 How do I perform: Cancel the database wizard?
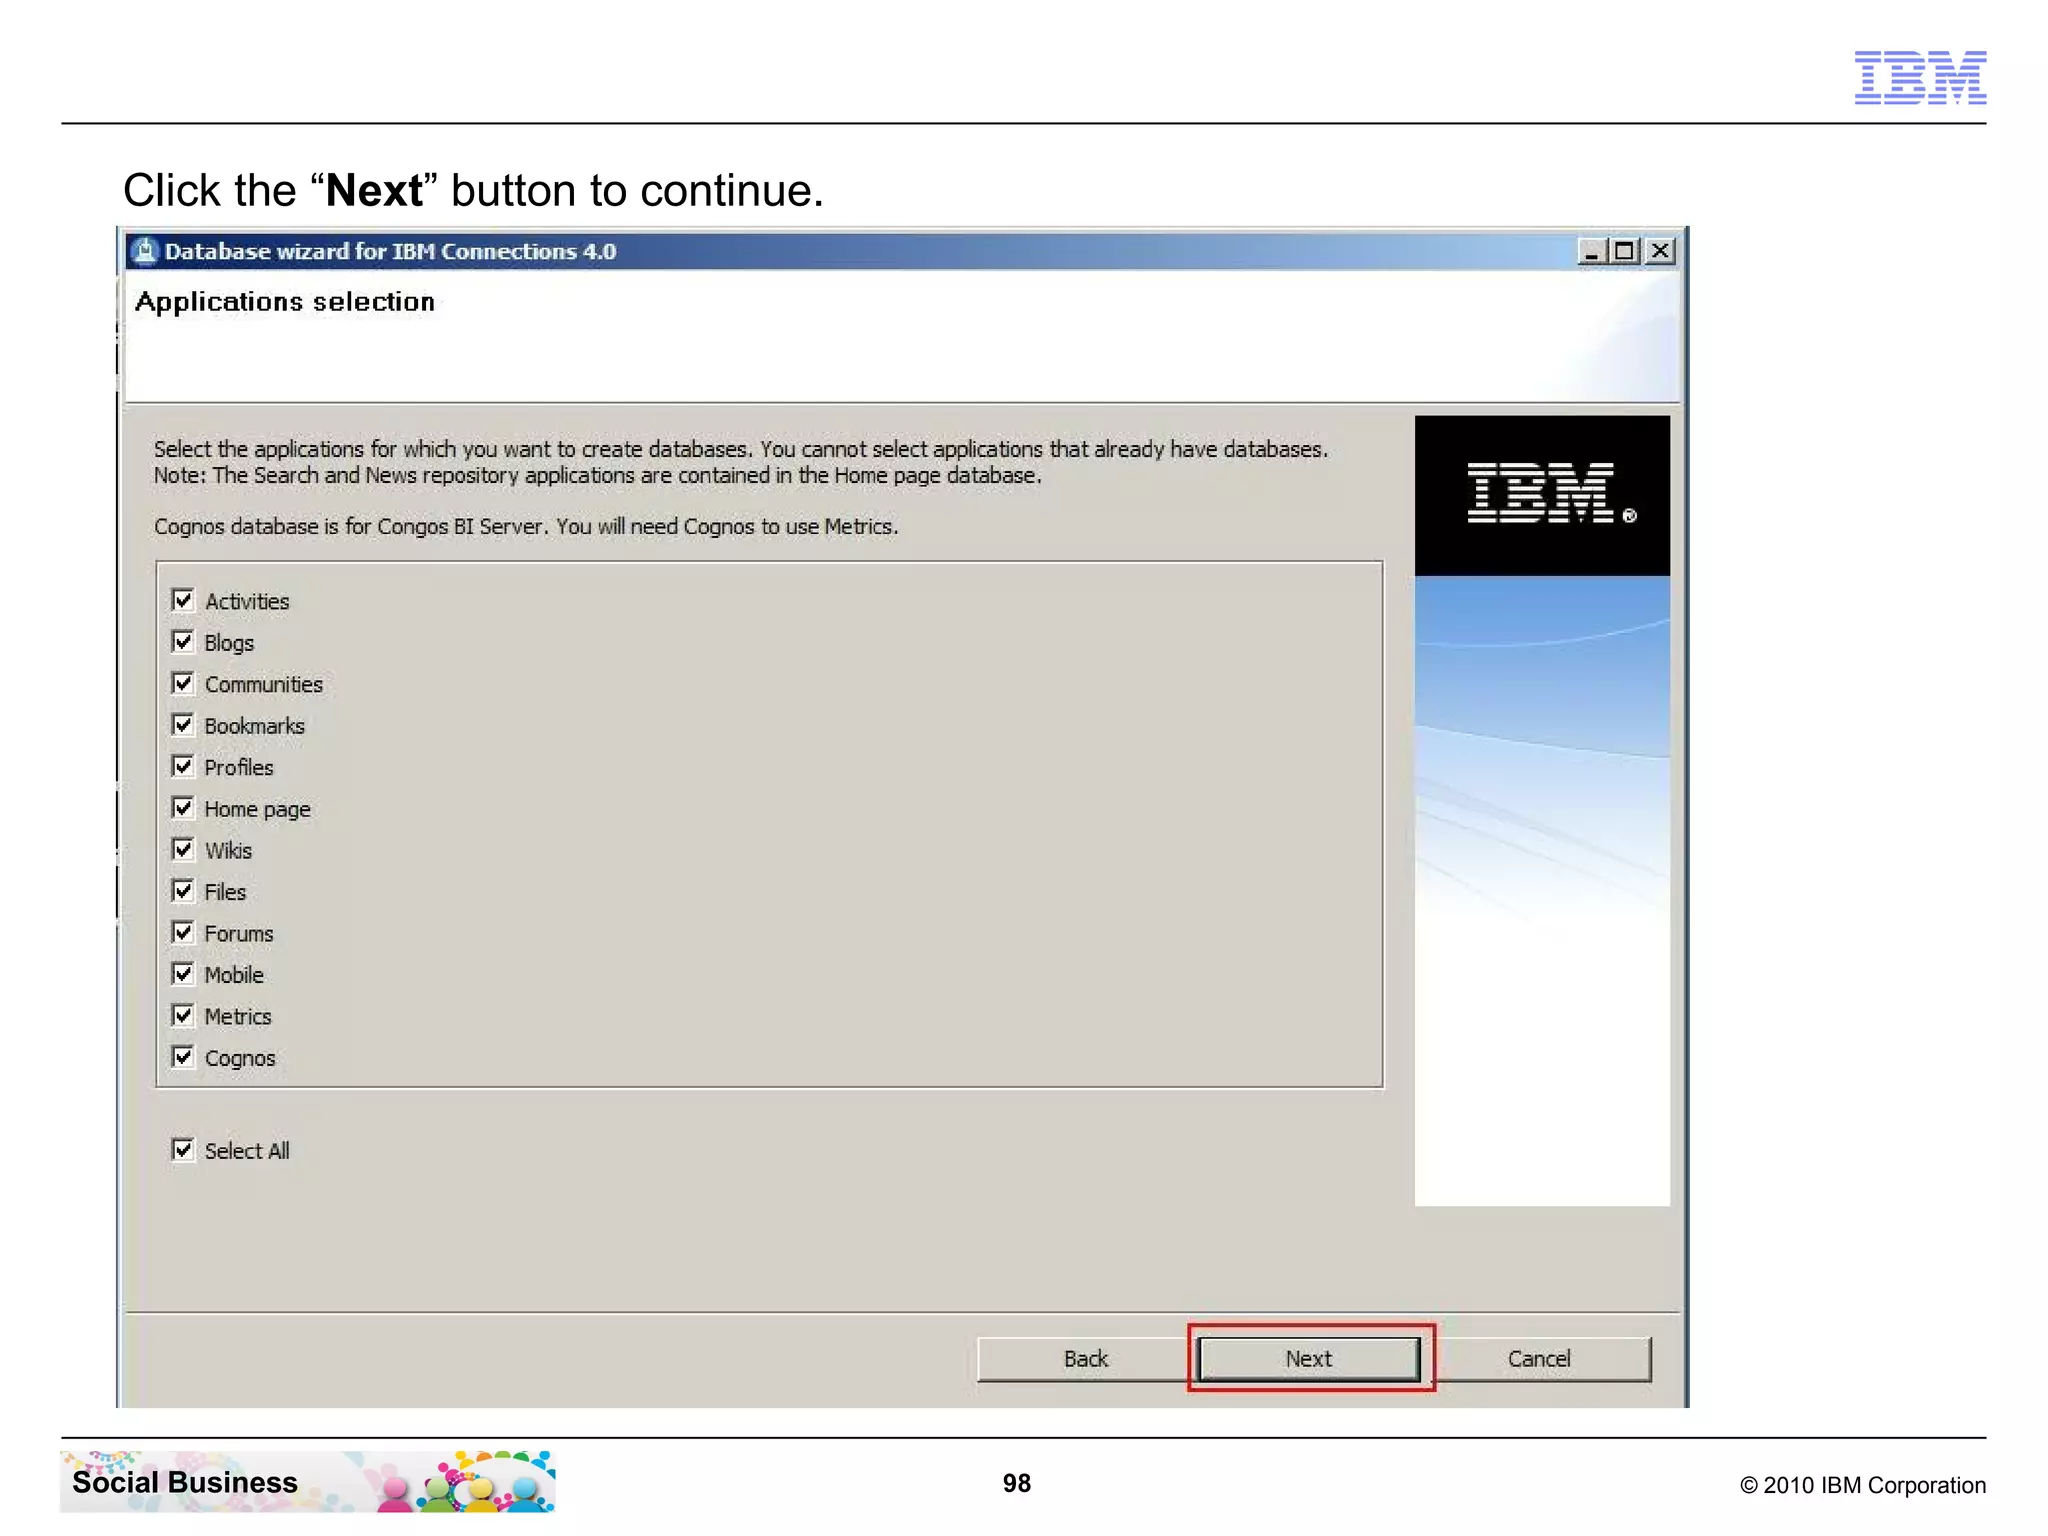point(1539,1358)
